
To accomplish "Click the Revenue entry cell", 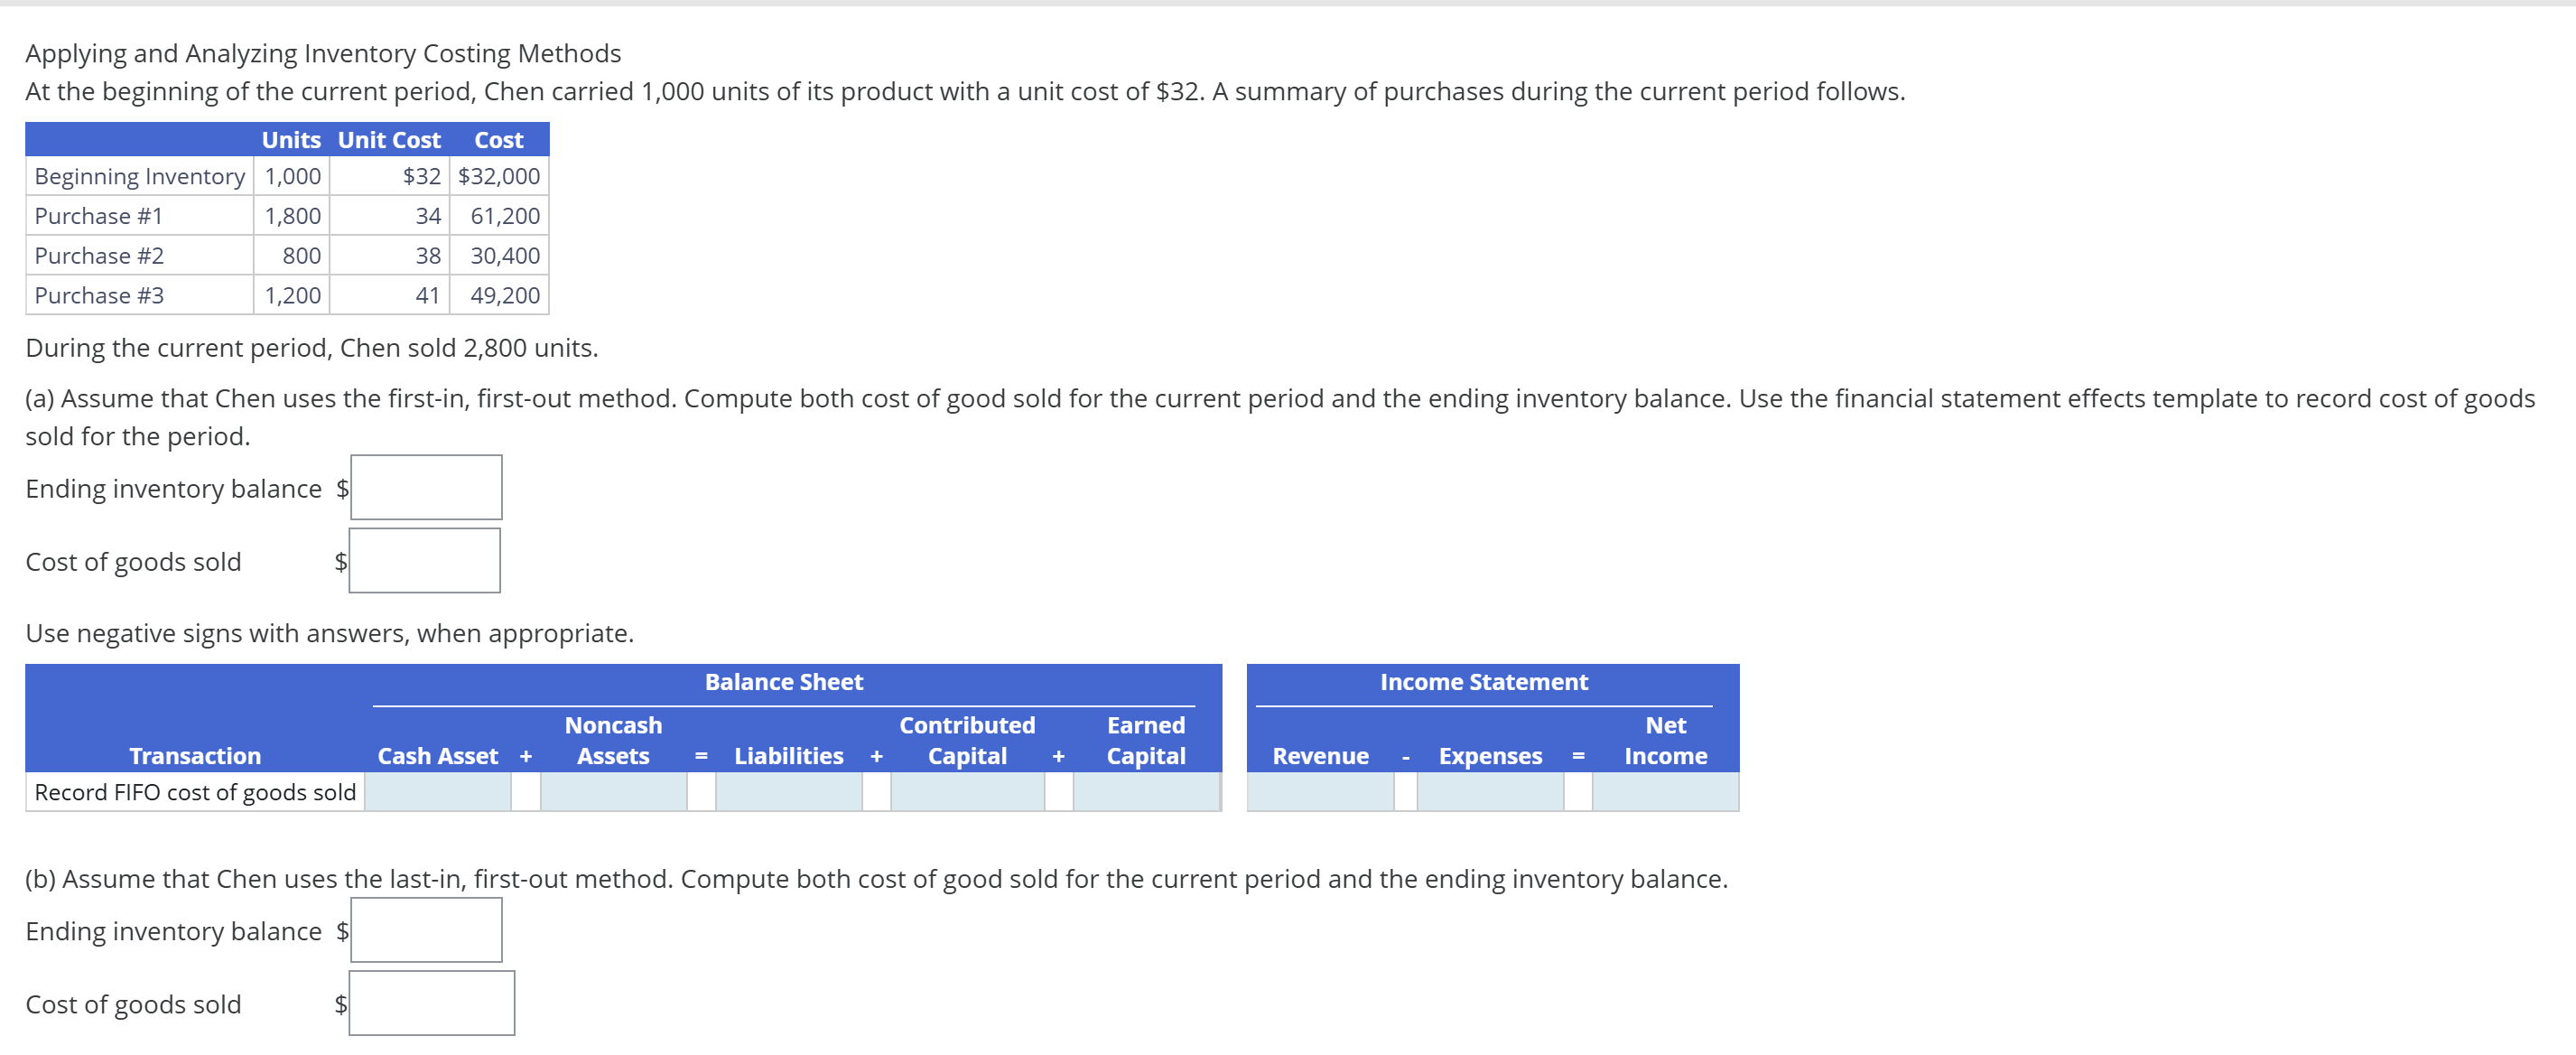I will coord(1321,792).
